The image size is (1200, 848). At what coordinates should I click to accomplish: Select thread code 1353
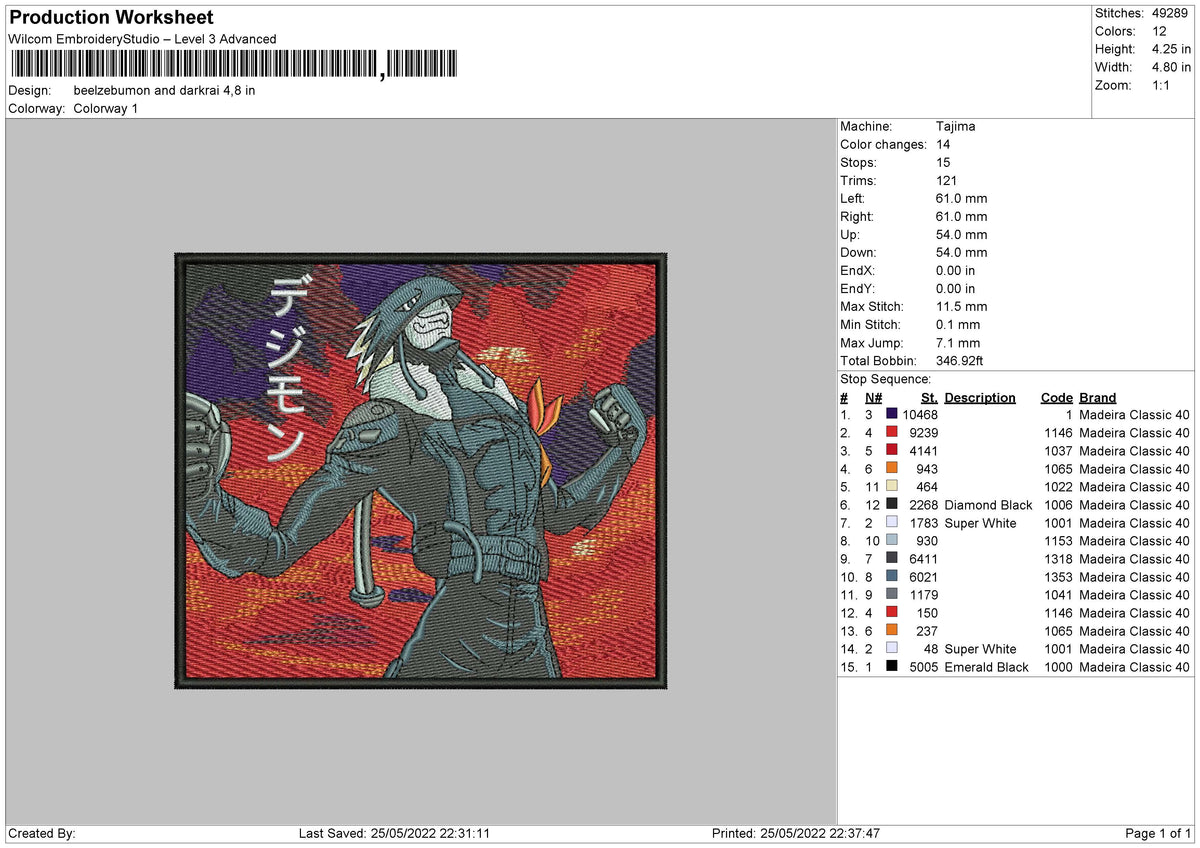(x=1056, y=576)
